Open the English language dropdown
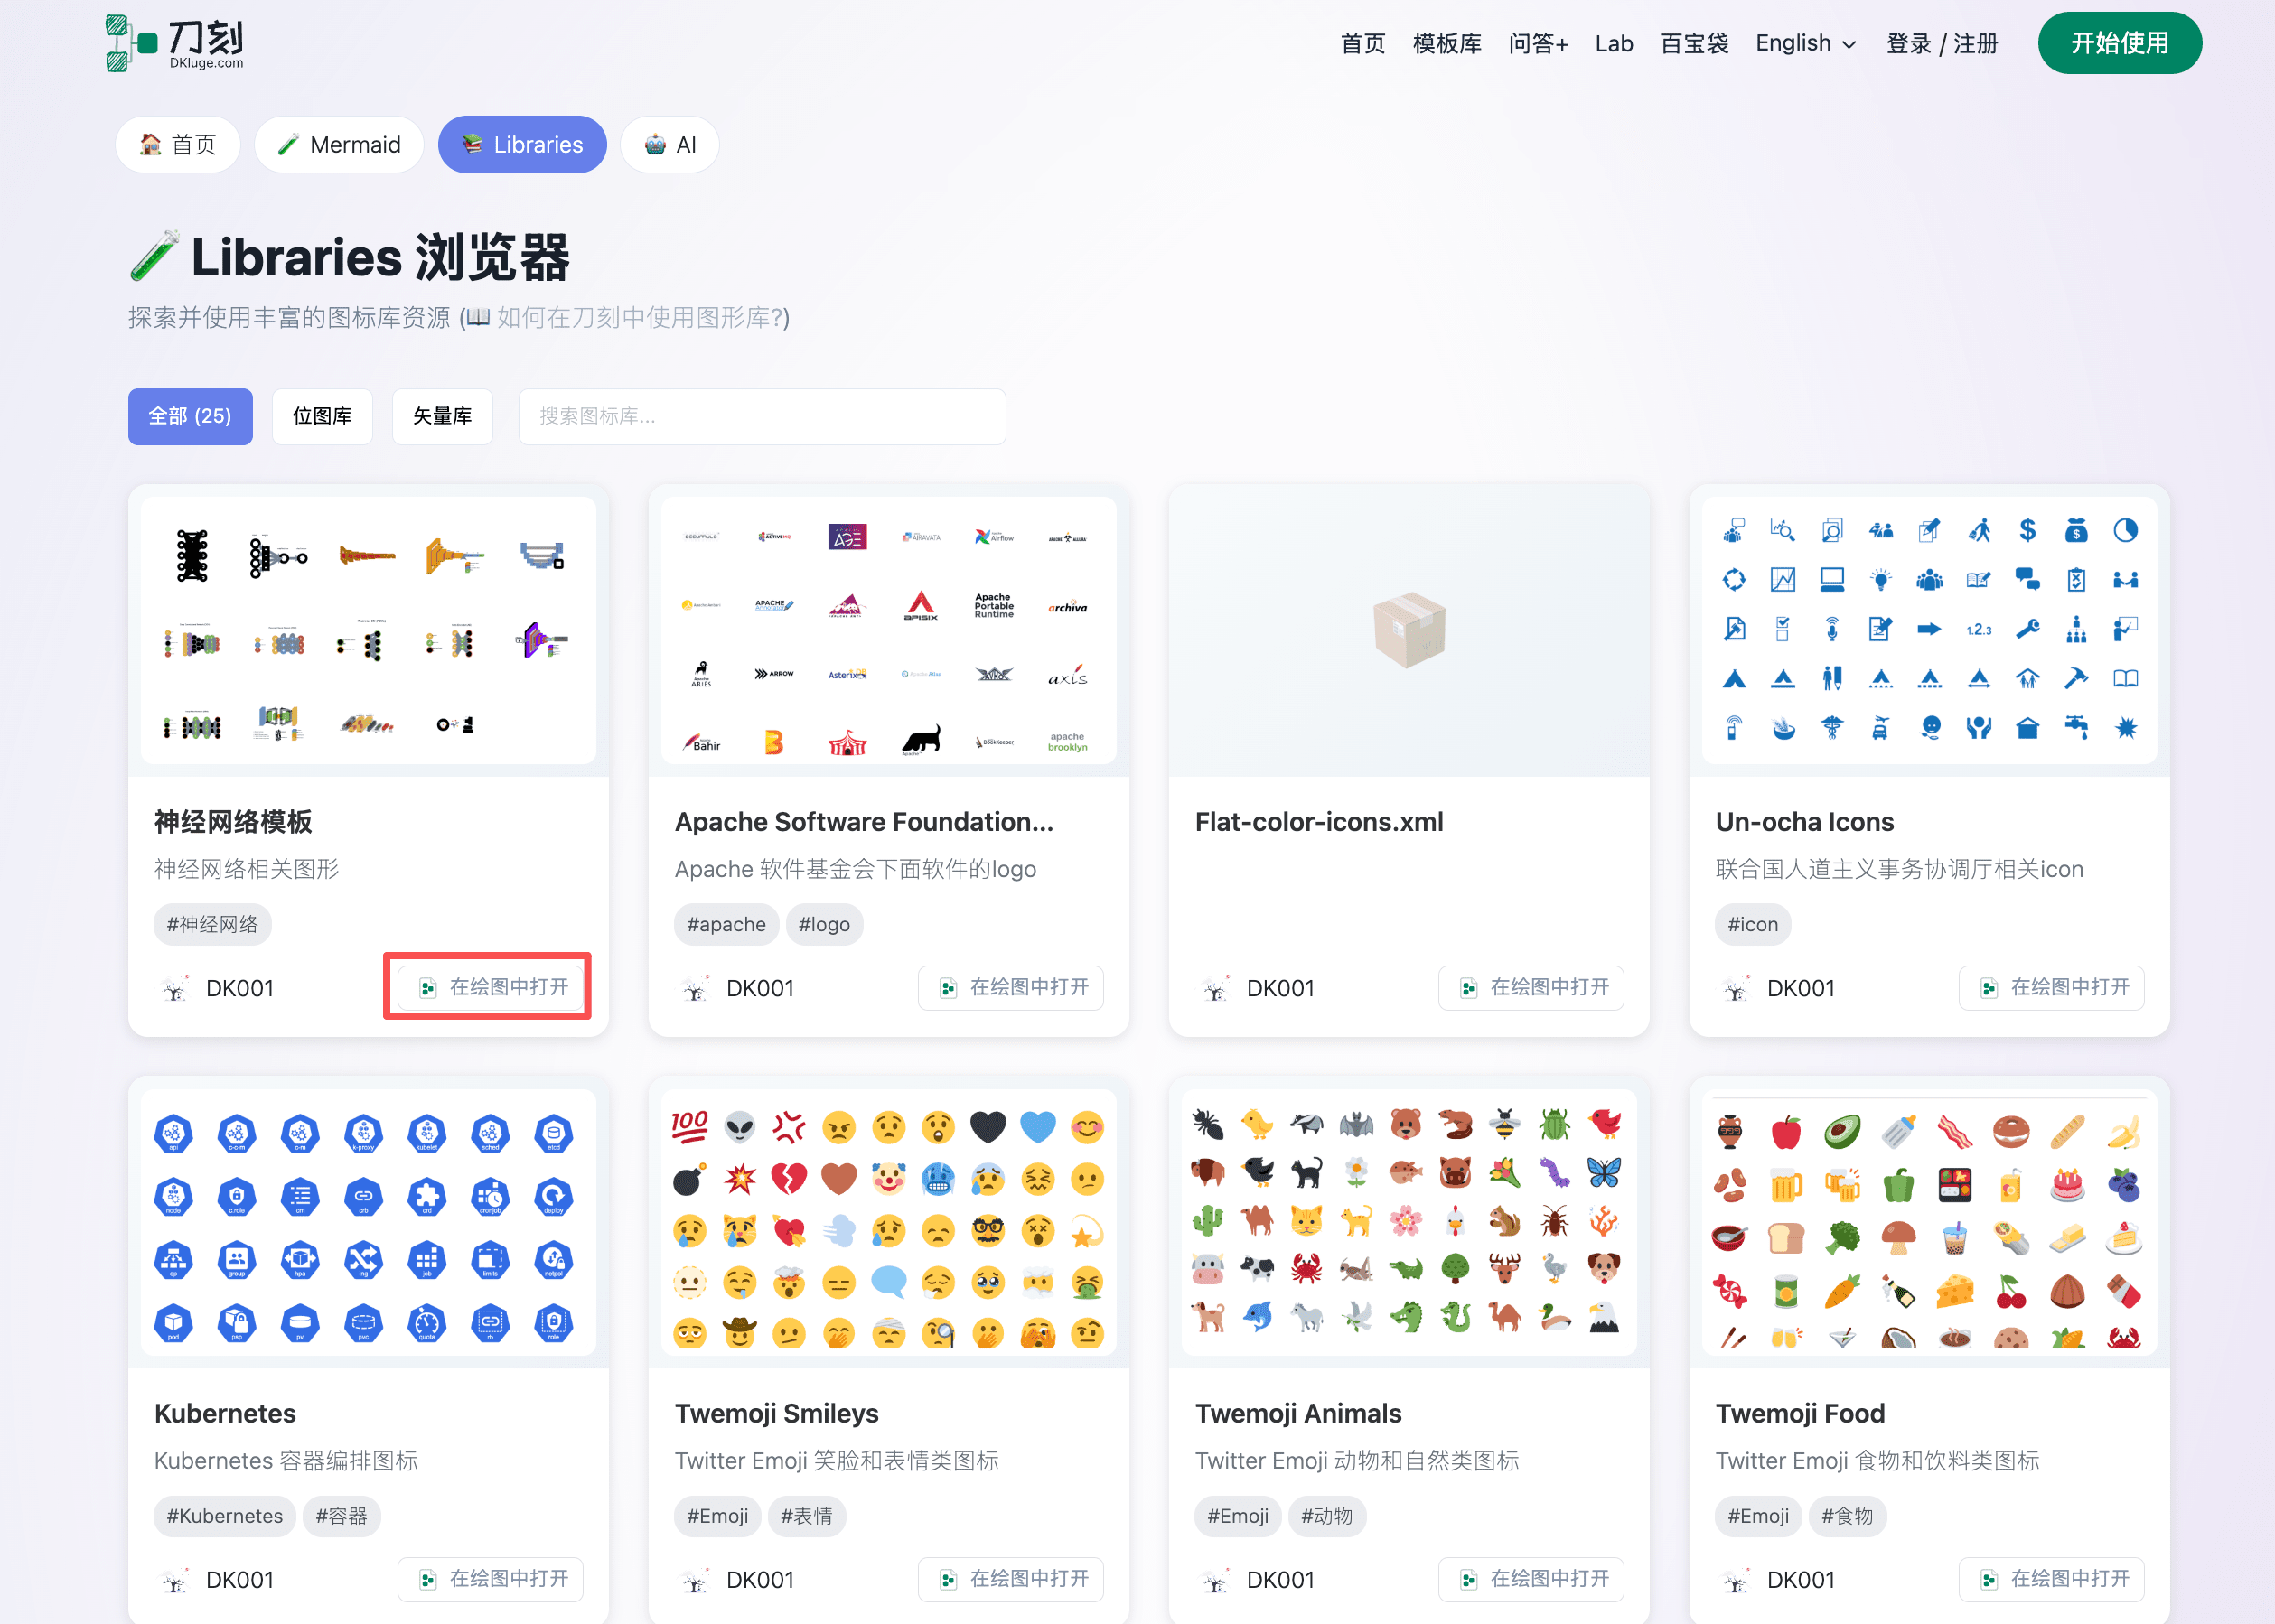 tap(1804, 43)
